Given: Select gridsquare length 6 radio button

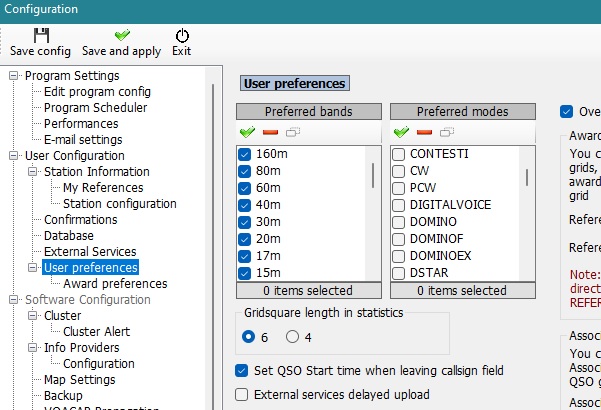Looking at the screenshot, I should 248,337.
